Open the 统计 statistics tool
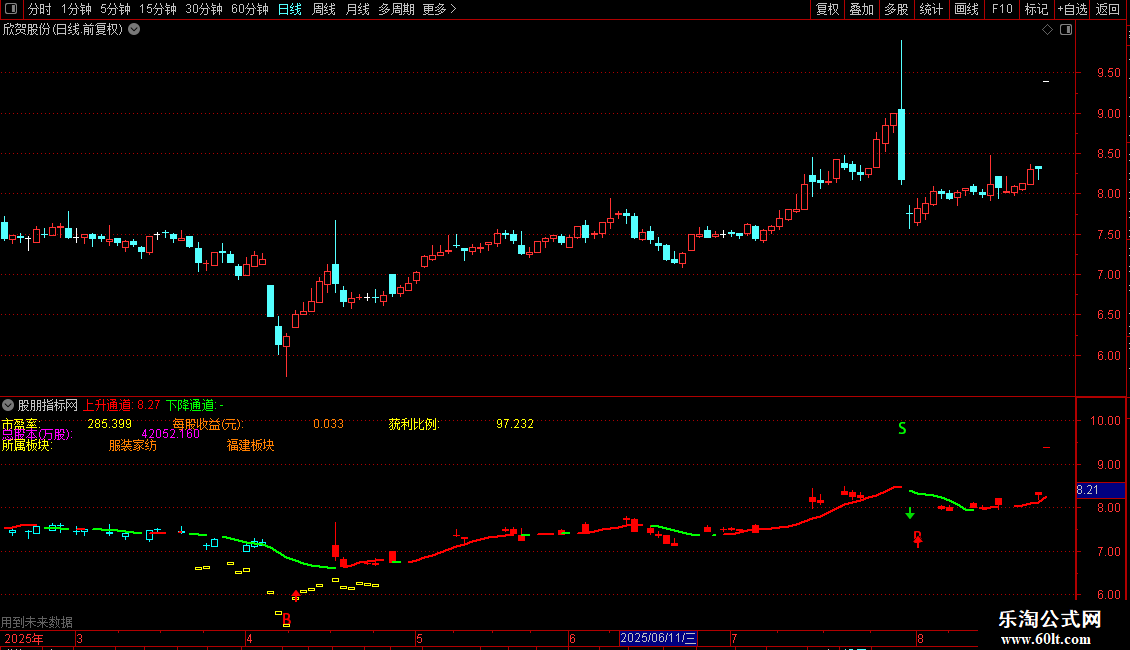This screenshot has height=650, width=1130. click(930, 9)
